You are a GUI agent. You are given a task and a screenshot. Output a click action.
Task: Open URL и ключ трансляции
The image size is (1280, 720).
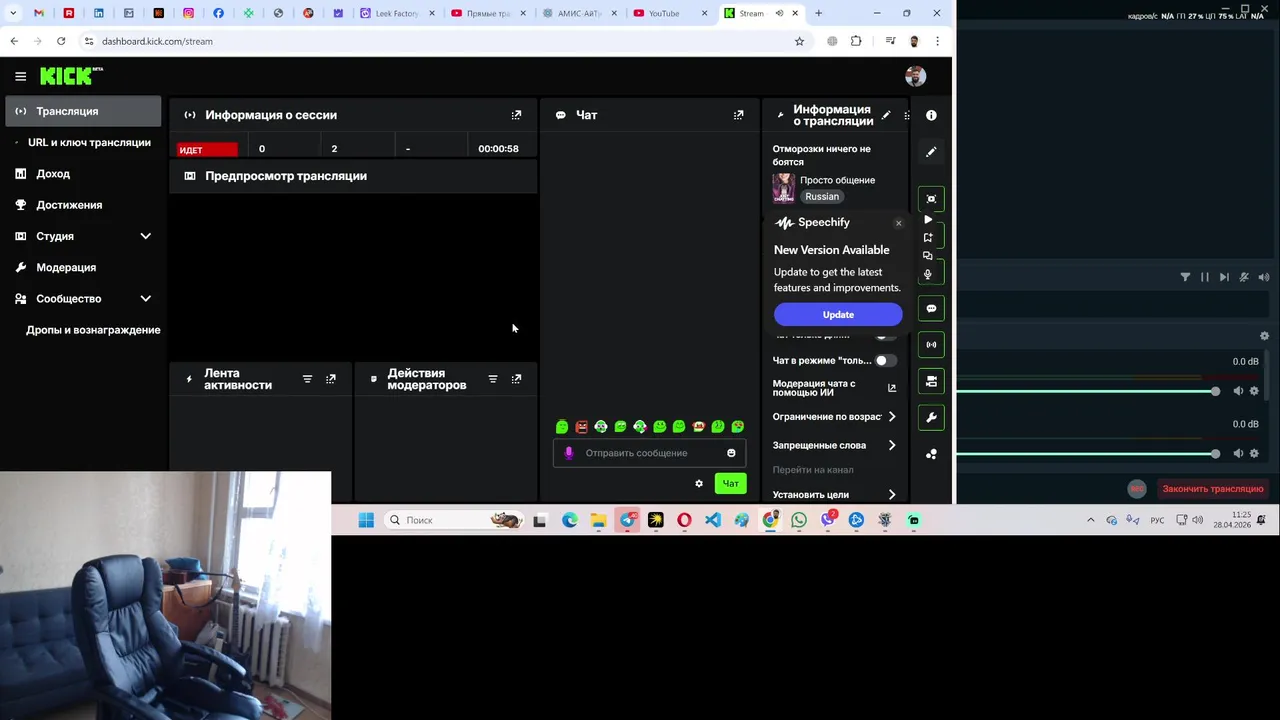(x=89, y=142)
